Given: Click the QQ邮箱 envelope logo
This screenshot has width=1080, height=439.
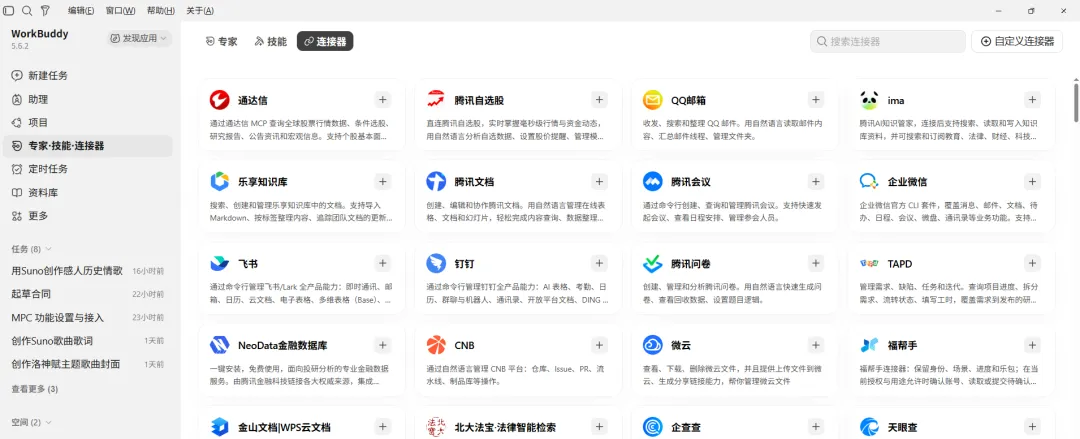Looking at the screenshot, I should [x=653, y=100].
